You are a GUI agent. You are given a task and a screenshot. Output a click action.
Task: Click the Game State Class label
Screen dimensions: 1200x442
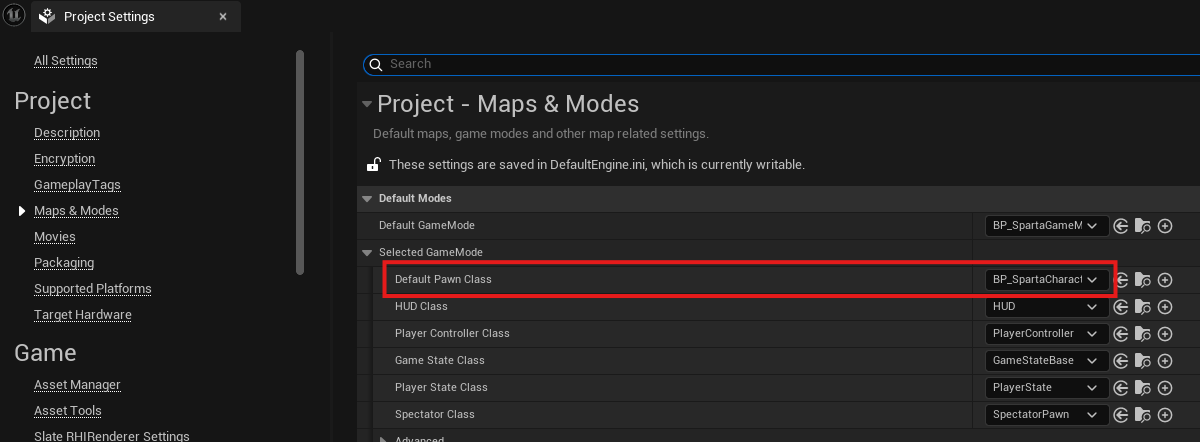coord(440,360)
